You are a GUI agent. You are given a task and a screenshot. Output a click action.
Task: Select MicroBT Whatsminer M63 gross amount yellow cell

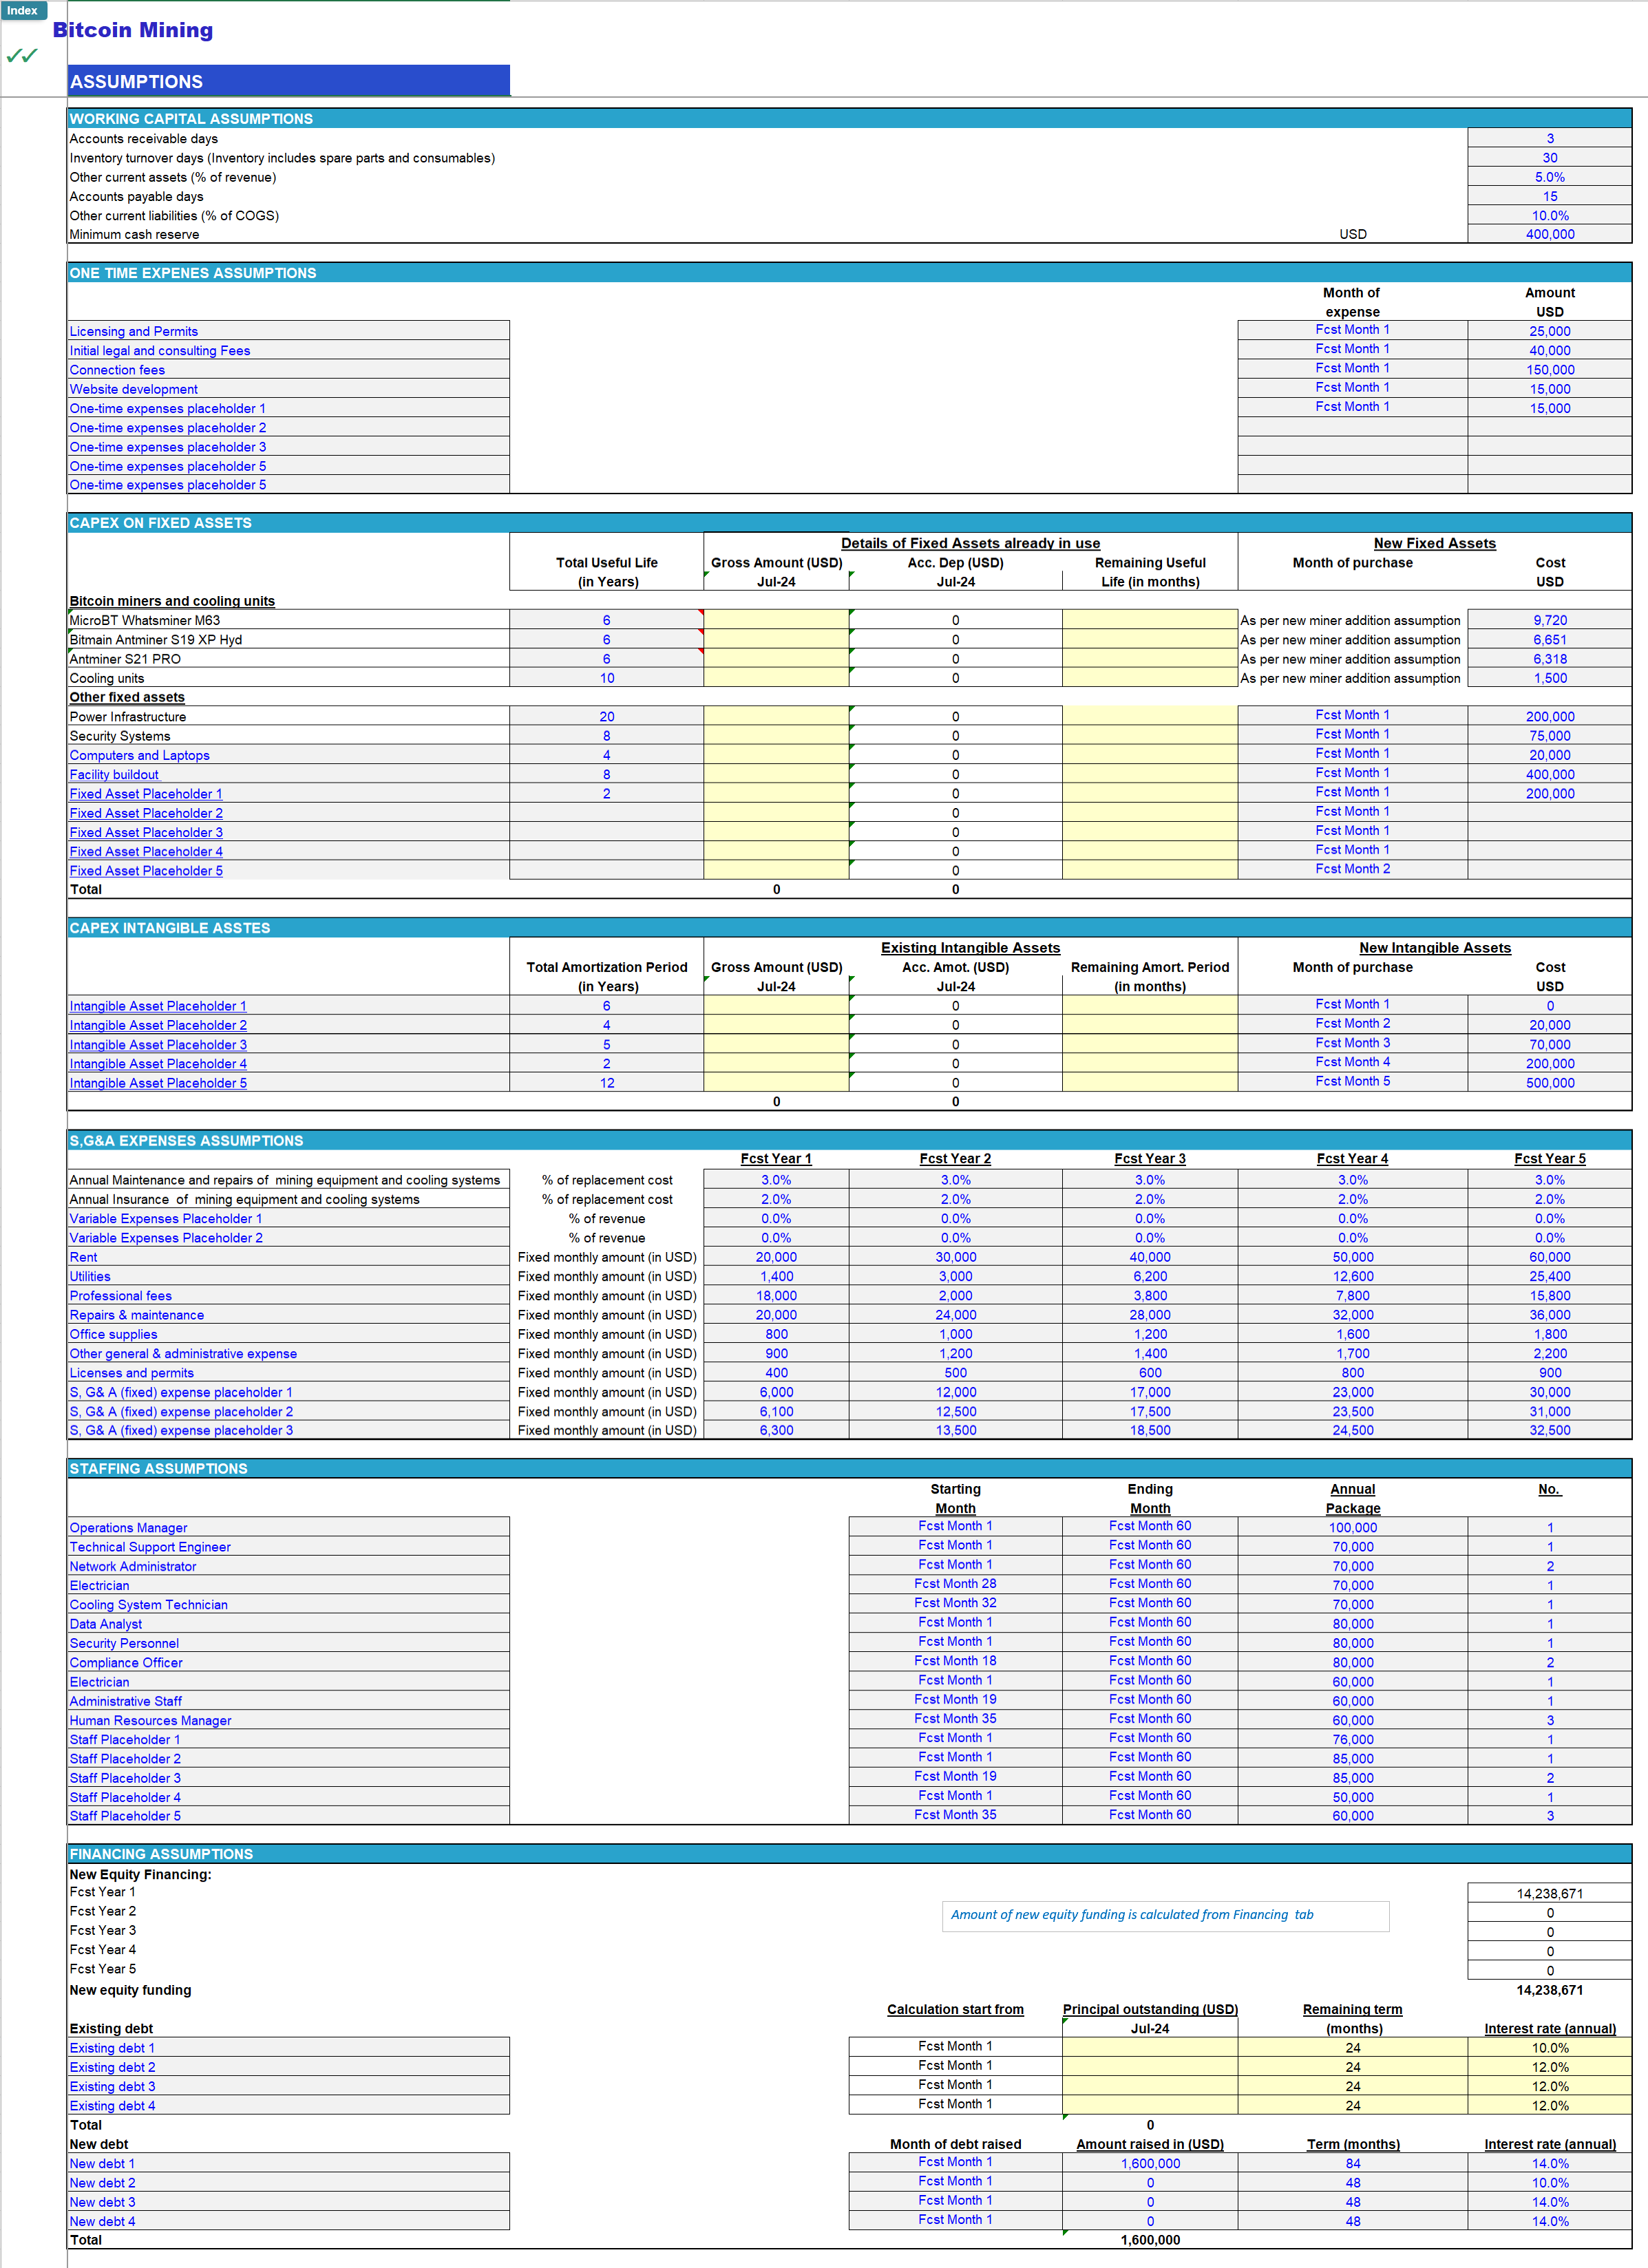776,620
